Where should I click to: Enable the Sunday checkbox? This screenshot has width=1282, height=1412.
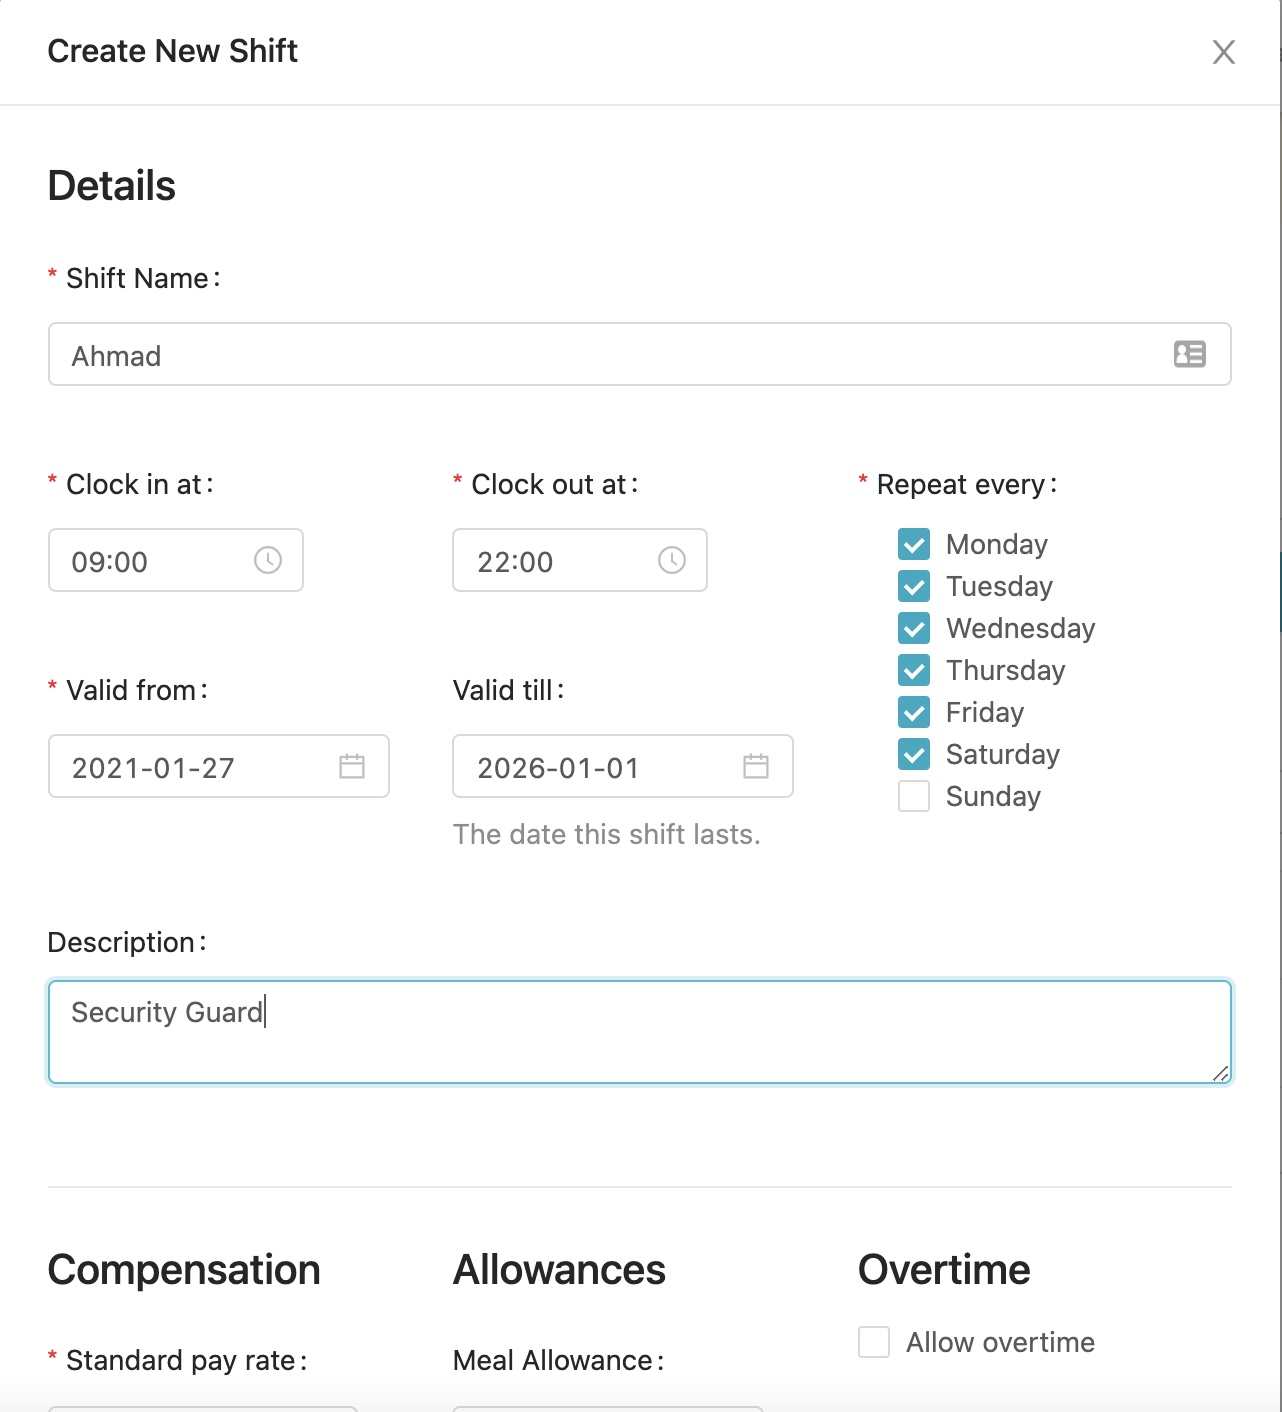coord(914,796)
